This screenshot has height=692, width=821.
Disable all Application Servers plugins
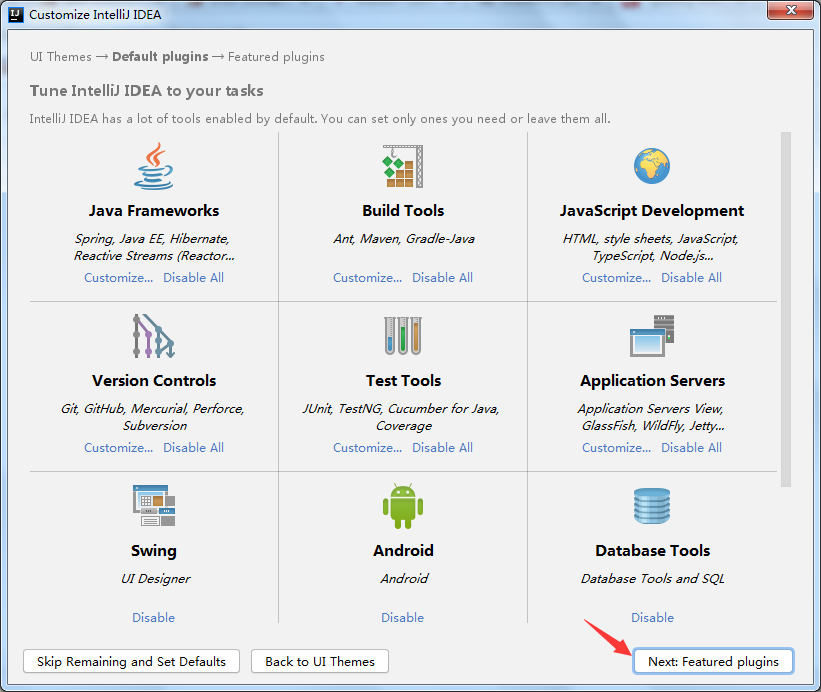[692, 448]
